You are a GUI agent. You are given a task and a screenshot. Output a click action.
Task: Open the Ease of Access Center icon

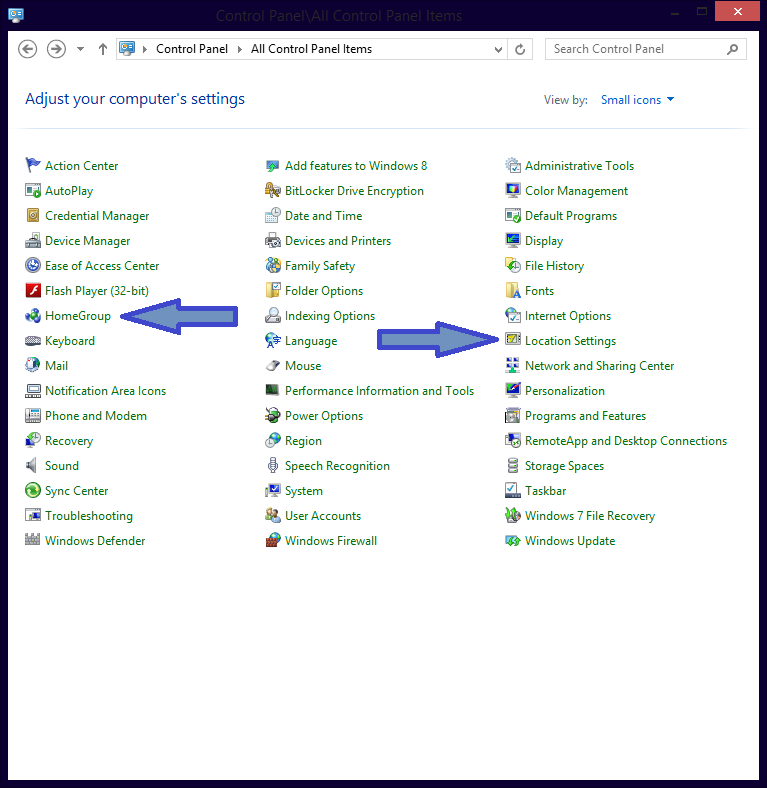[x=33, y=265]
